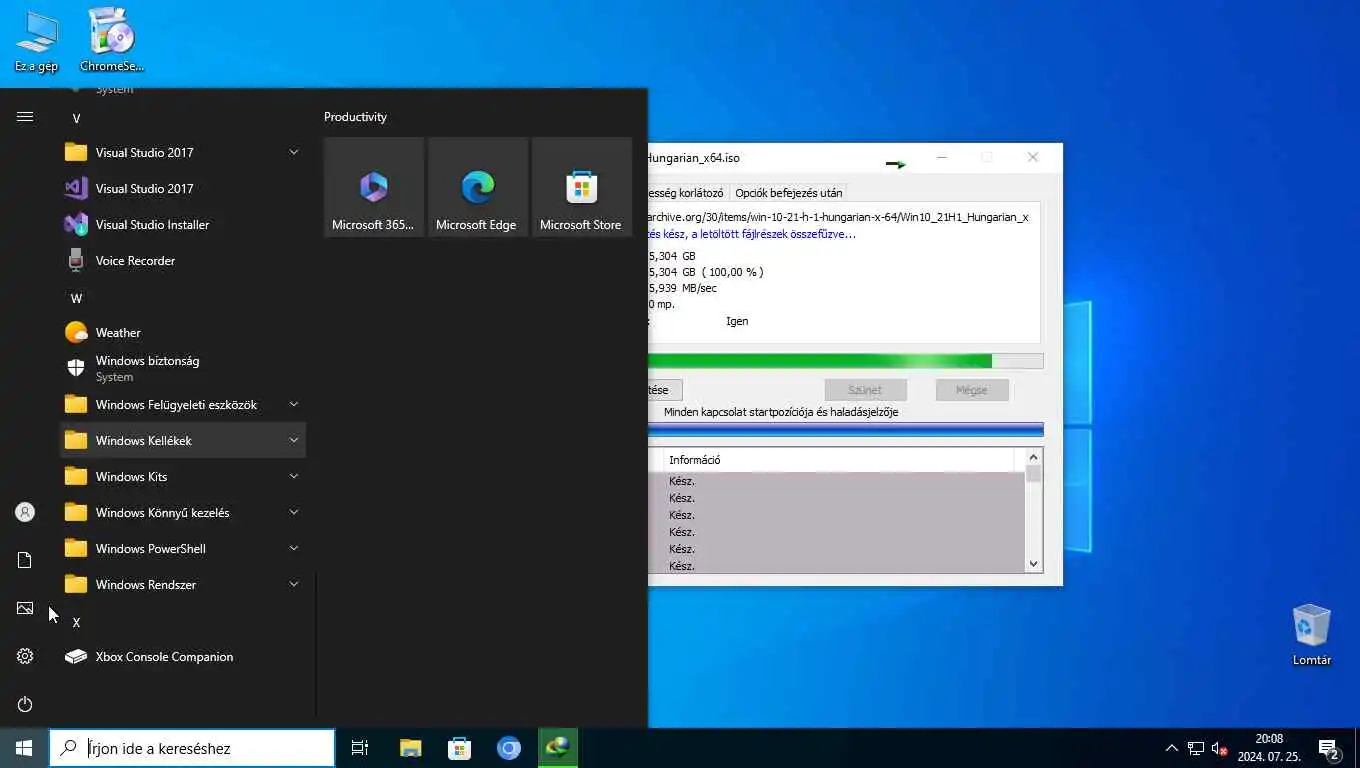1360x768 pixels.
Task: Open Pictures from Start sidebar
Action: [x=25, y=608]
